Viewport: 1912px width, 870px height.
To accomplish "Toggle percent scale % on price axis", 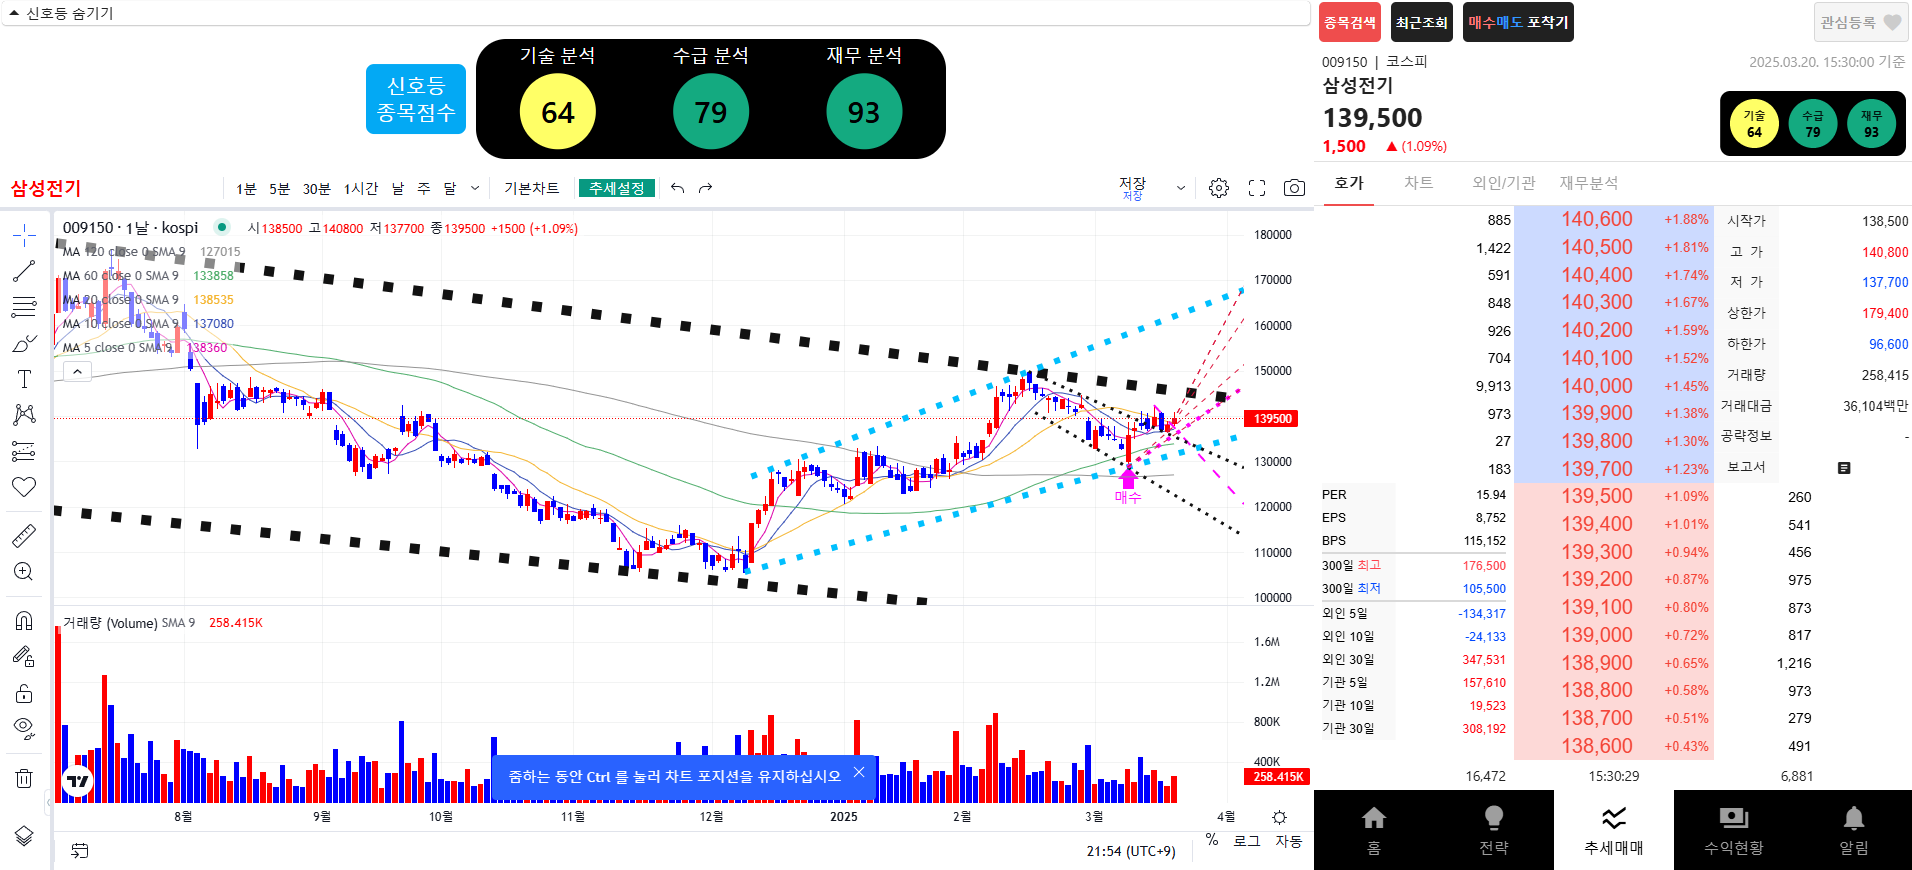I will [1212, 840].
